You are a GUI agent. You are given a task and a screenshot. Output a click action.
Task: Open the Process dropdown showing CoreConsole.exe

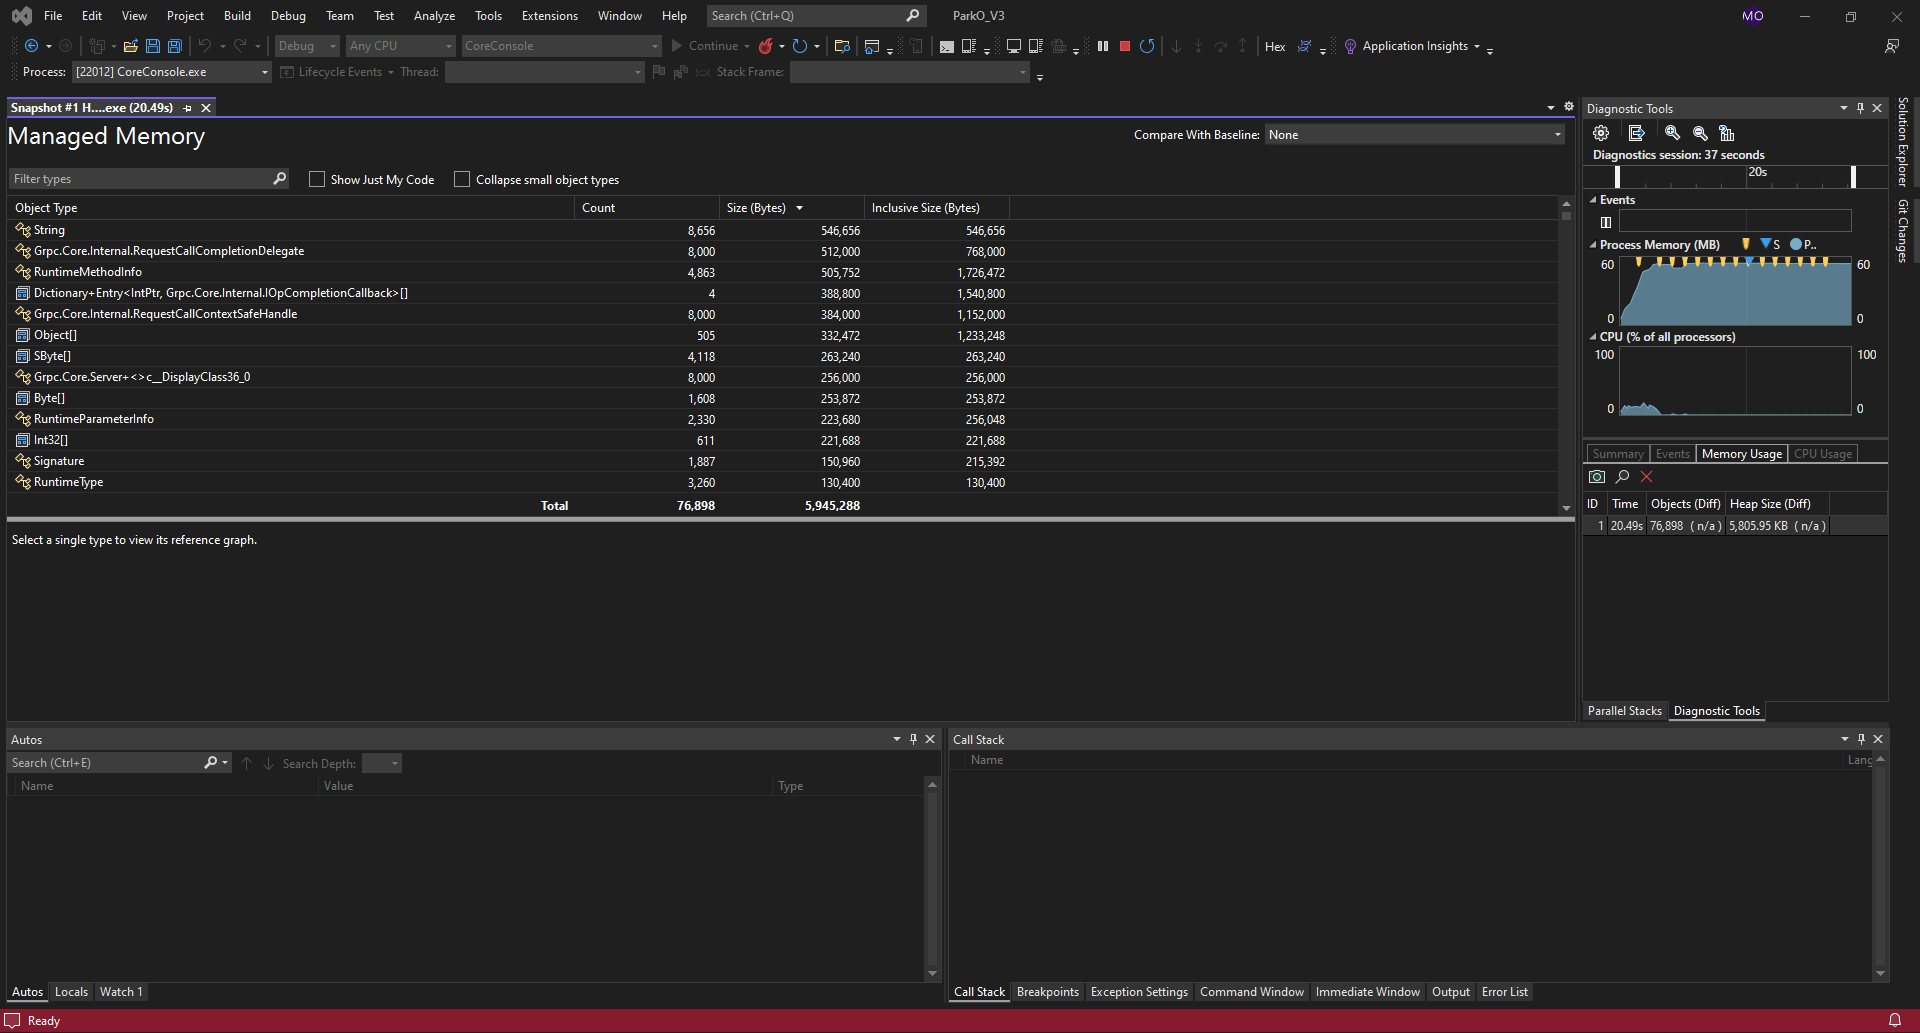pyautogui.click(x=263, y=72)
